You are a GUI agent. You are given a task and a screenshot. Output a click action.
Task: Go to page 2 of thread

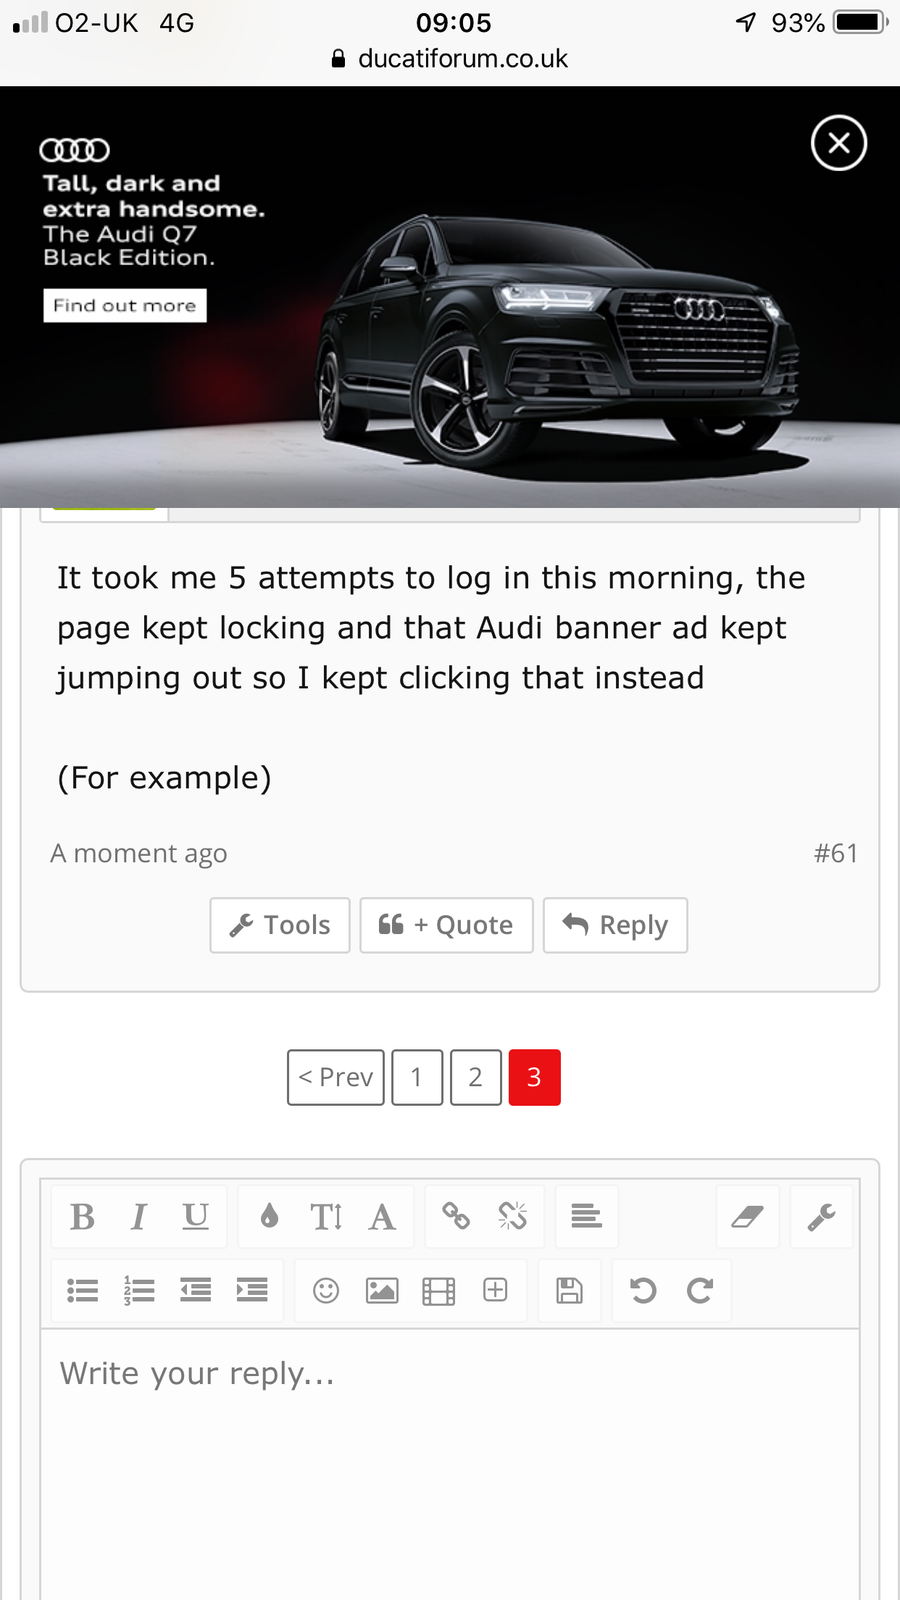coord(476,1077)
